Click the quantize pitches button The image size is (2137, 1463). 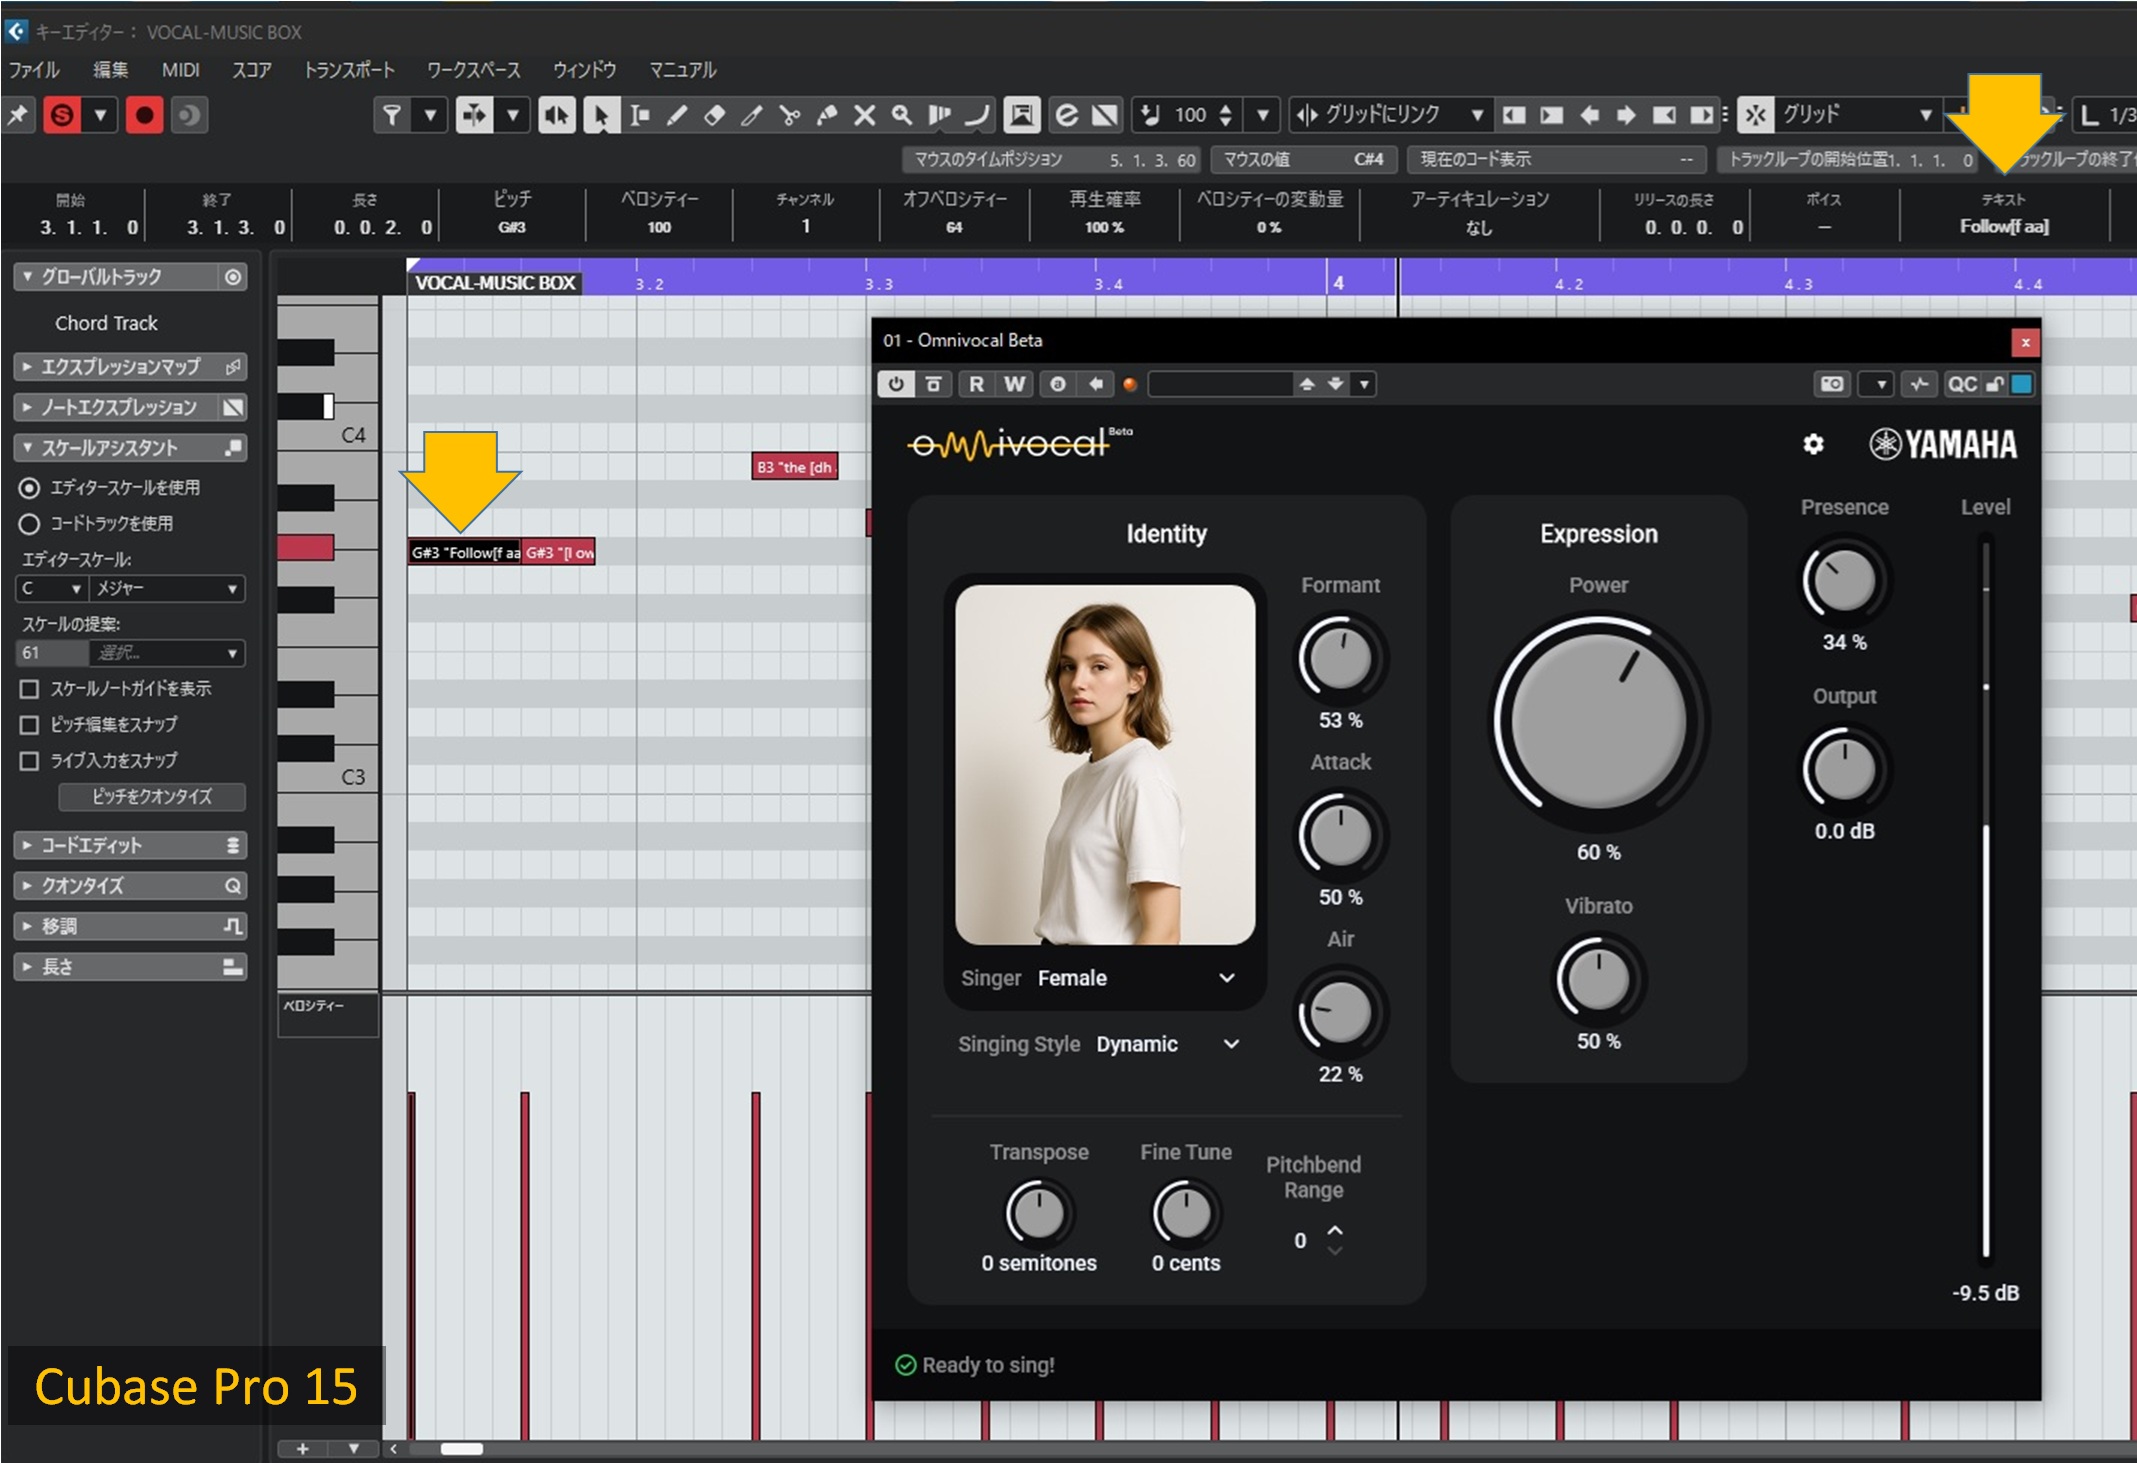pos(152,797)
